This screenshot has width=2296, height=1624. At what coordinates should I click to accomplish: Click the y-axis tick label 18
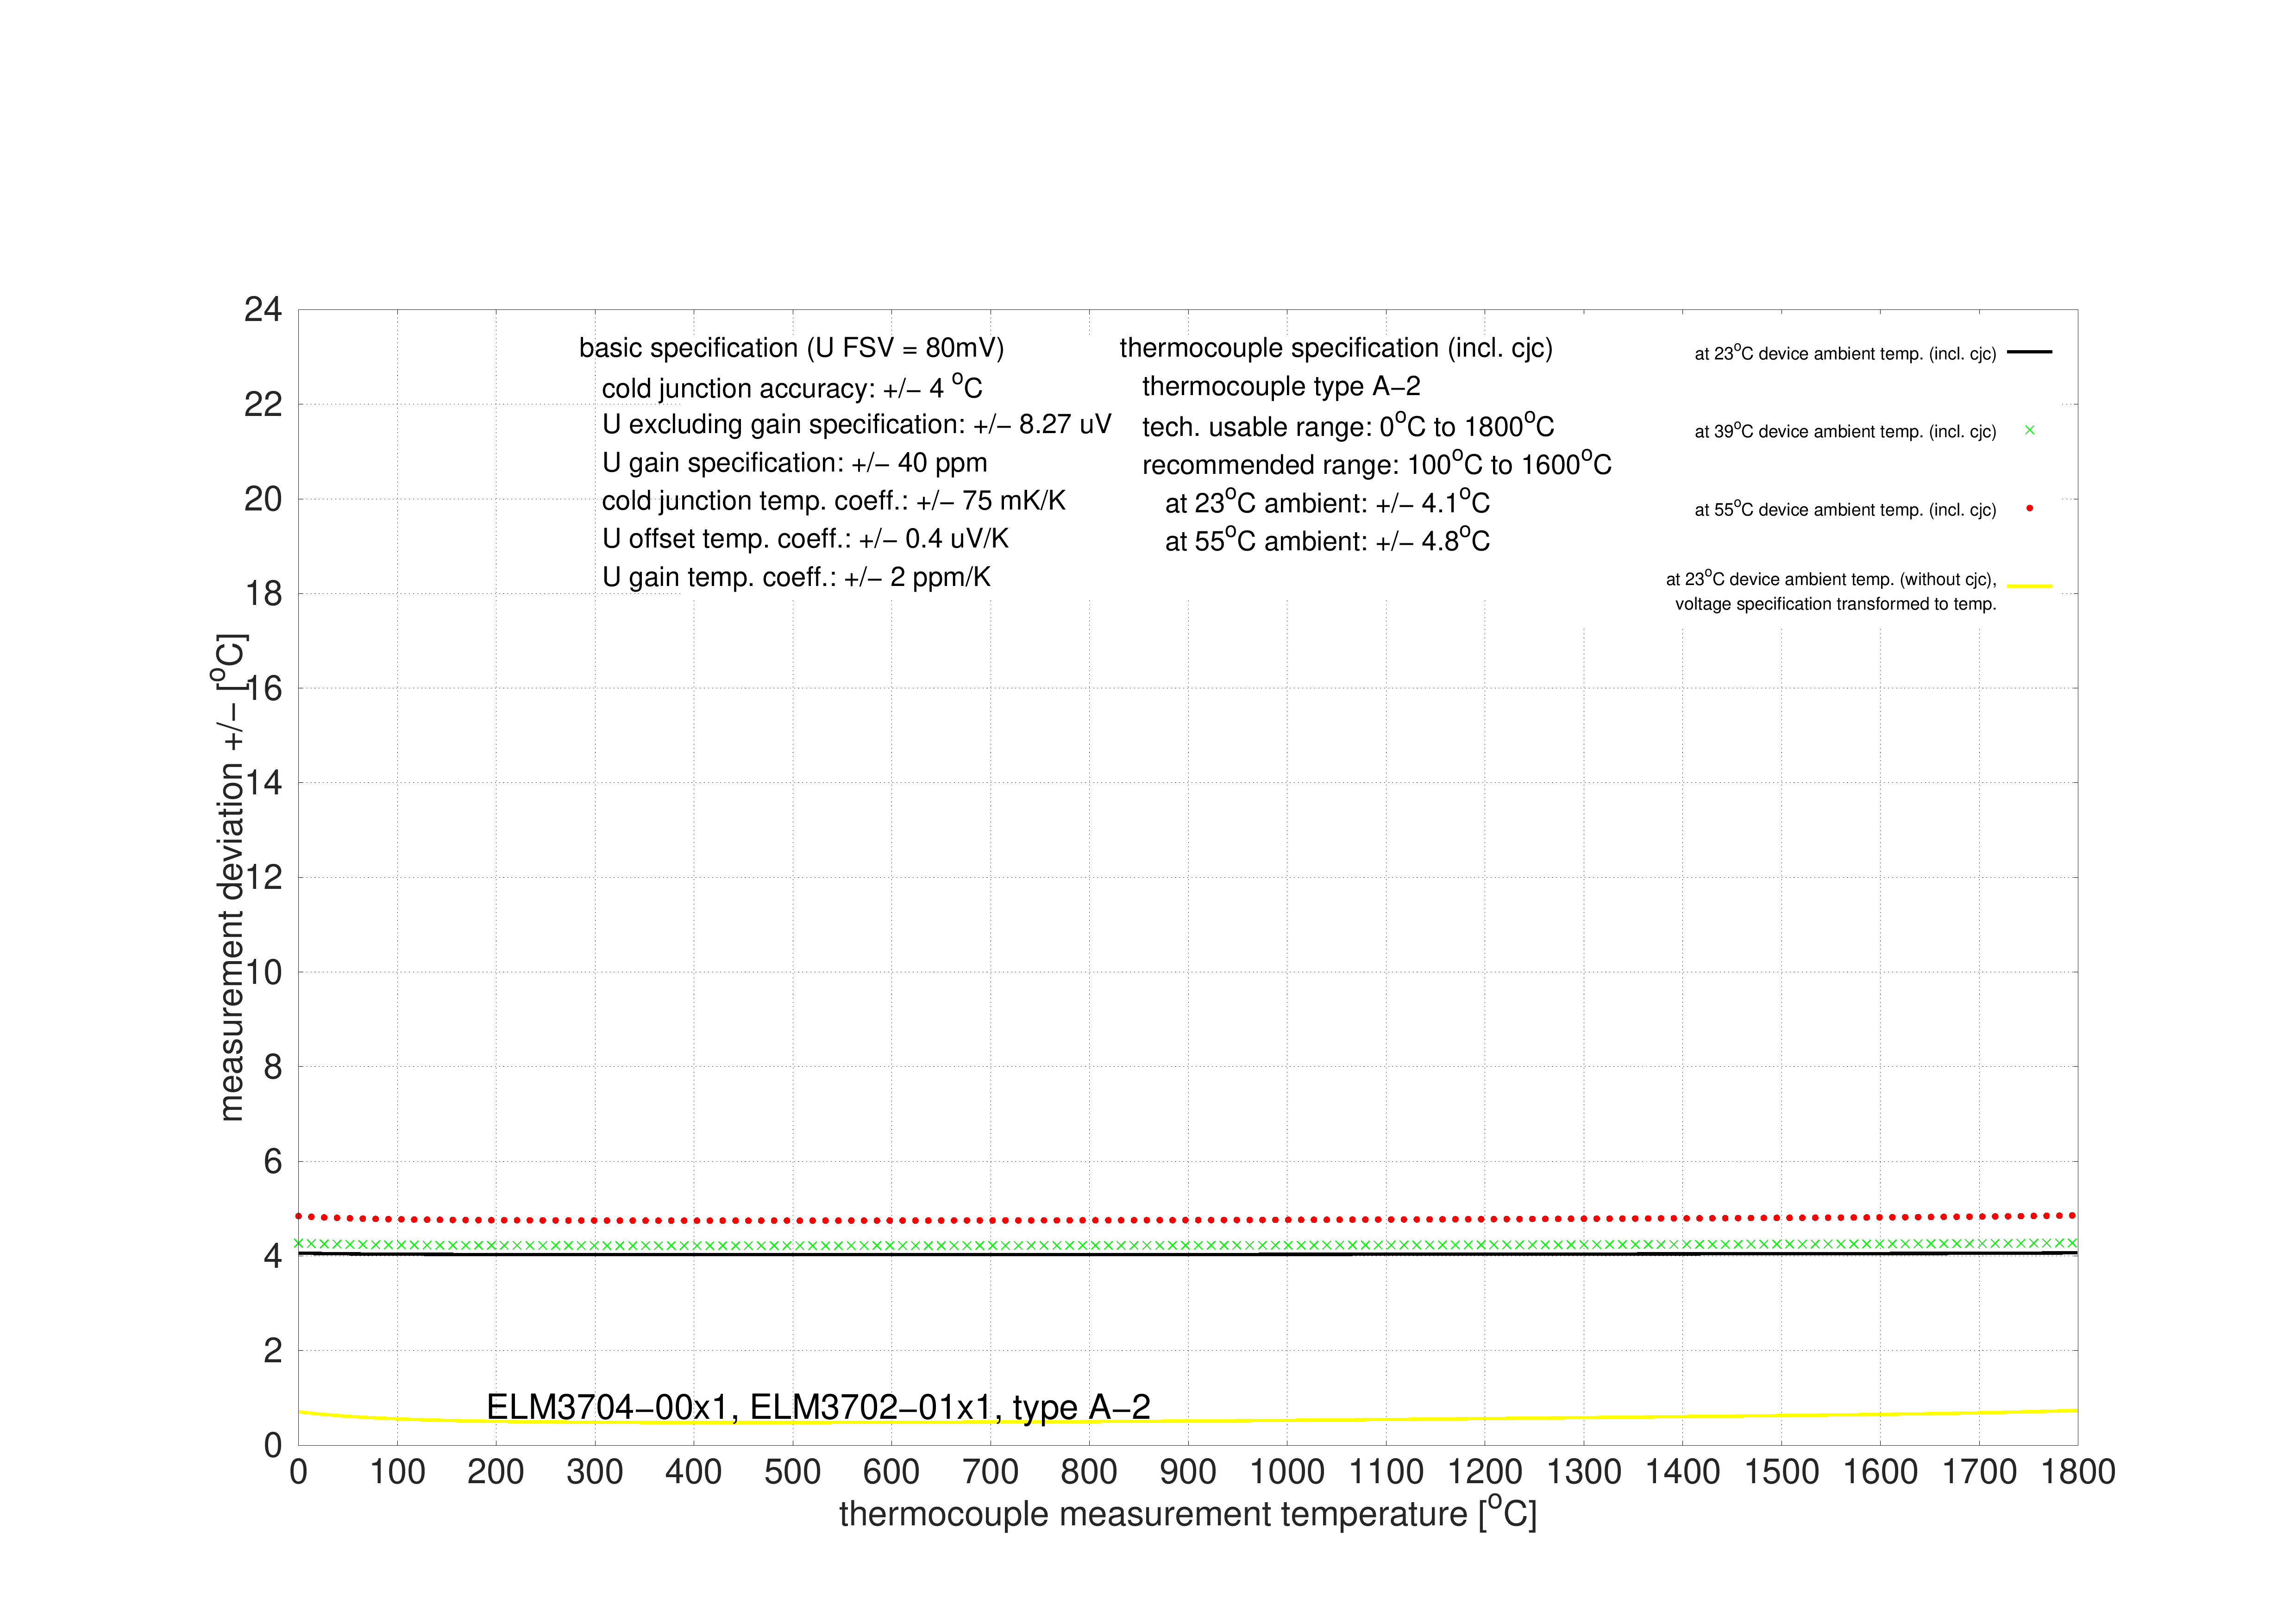264,594
